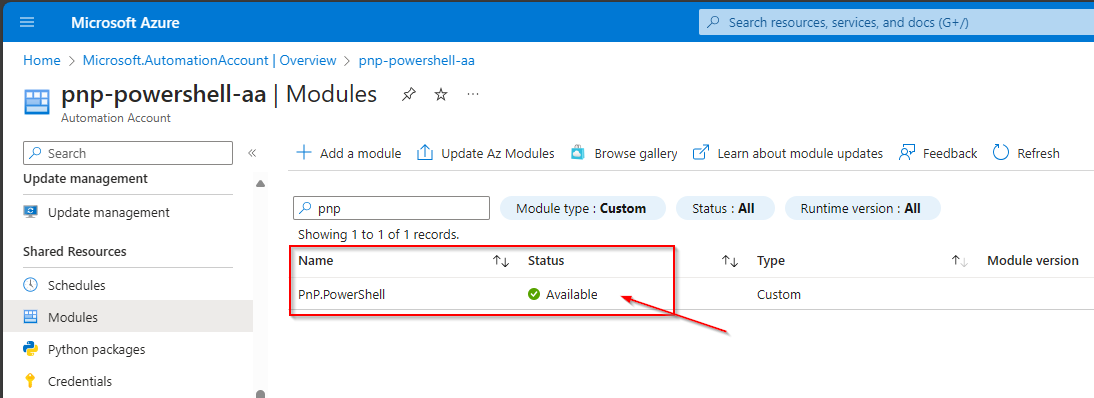The width and height of the screenshot is (1094, 398).
Task: Click the Python packages logo icon
Action: point(30,348)
